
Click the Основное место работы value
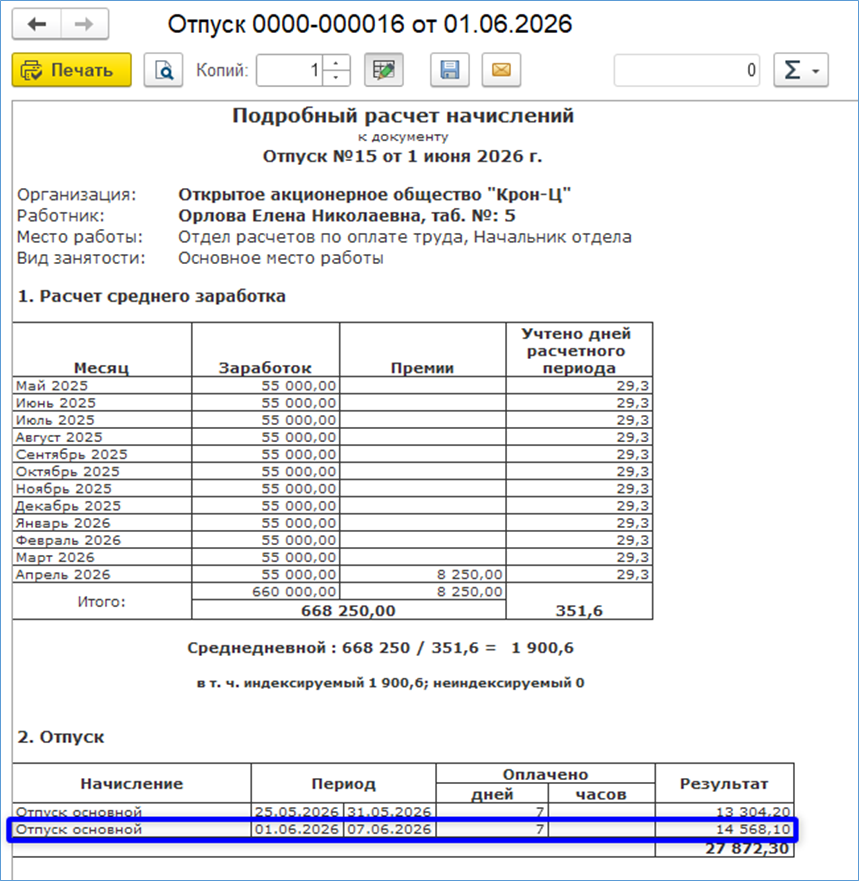(281, 258)
